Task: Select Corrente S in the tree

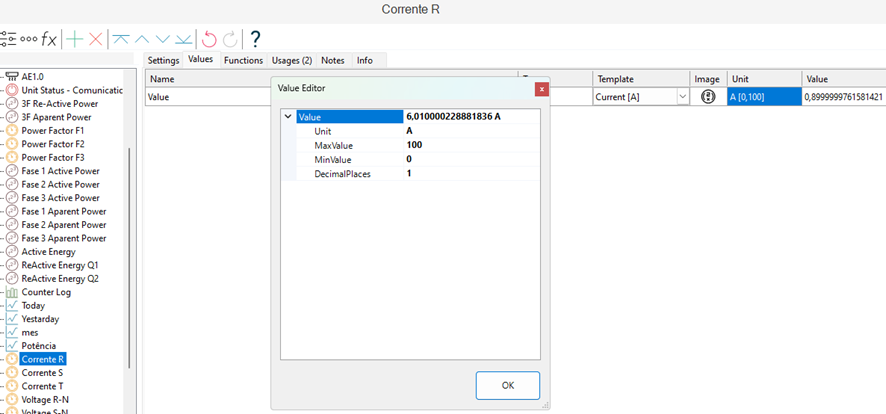Action: click(42, 372)
